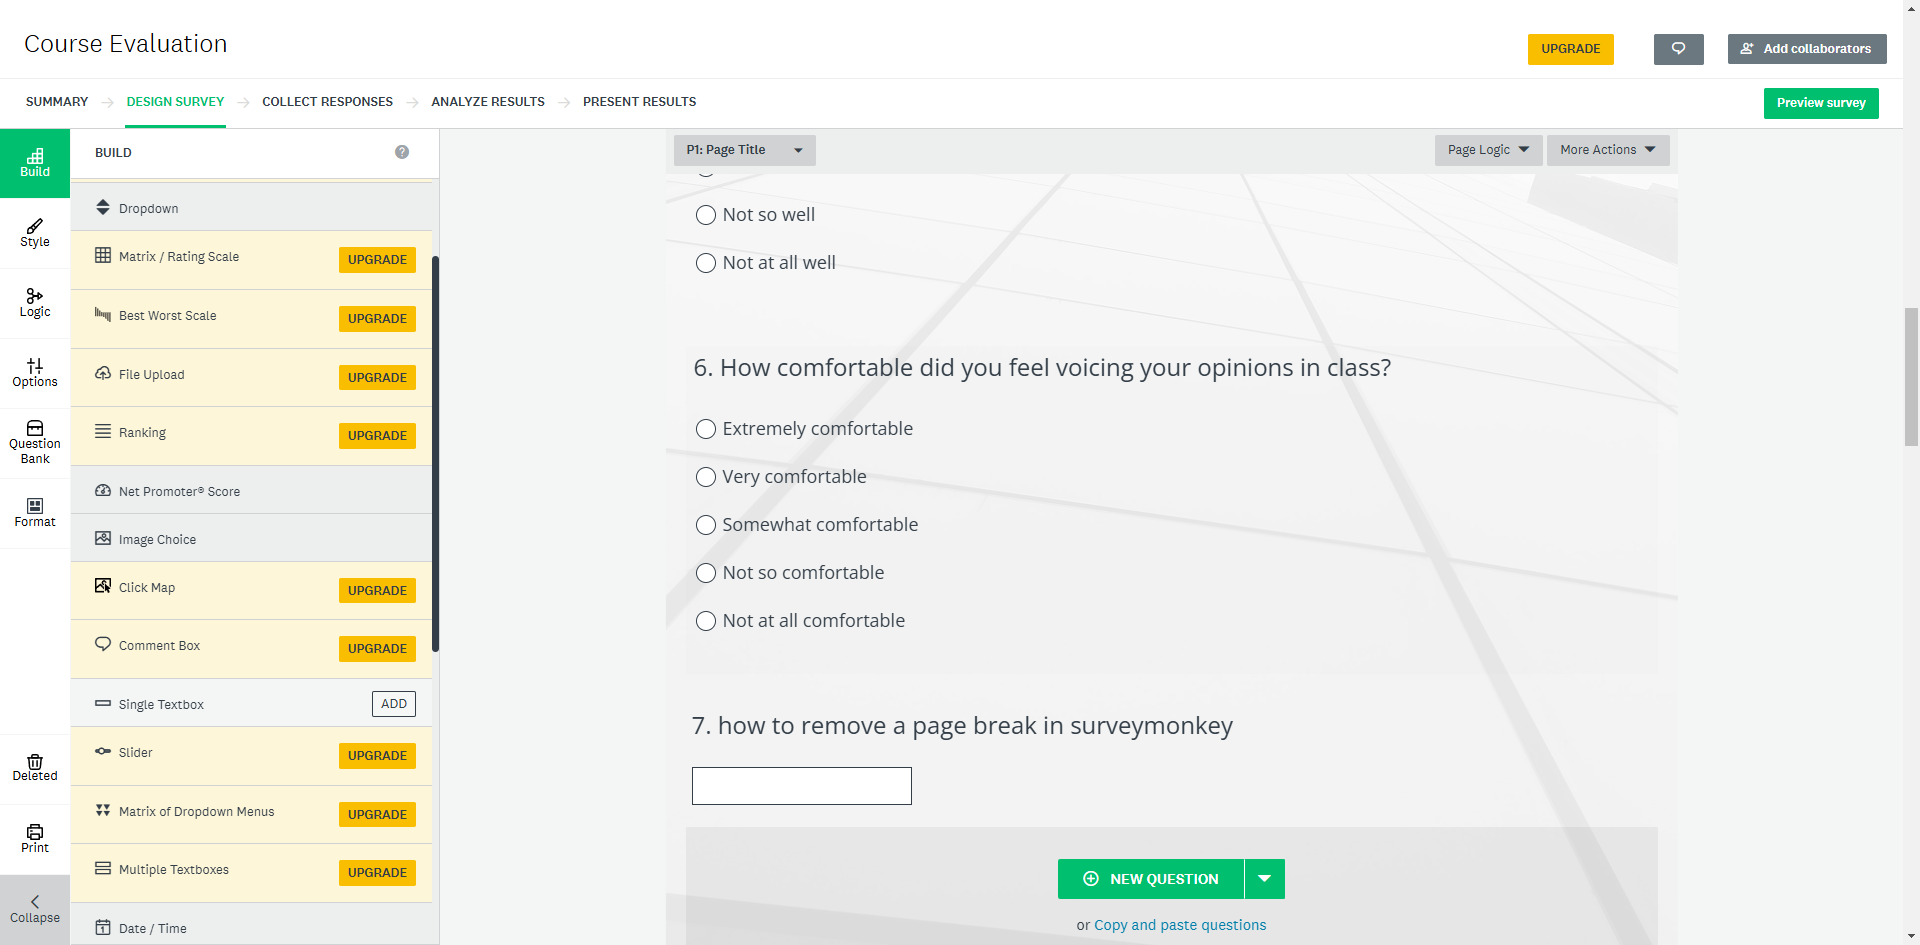This screenshot has width=1920, height=945.
Task: Open the Options sidebar icon
Action: pos(35,372)
